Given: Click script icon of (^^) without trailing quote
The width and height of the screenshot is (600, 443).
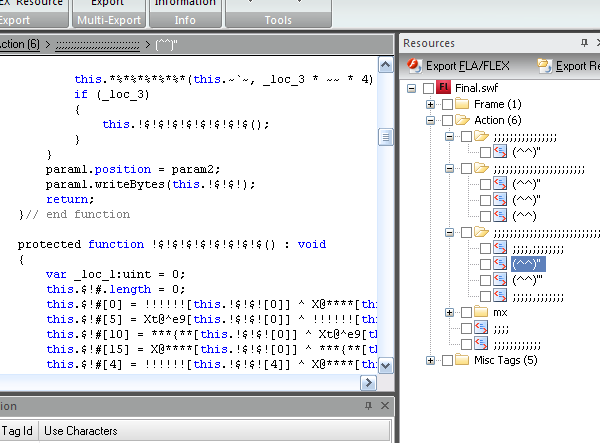Looking at the screenshot, I should [500, 215].
